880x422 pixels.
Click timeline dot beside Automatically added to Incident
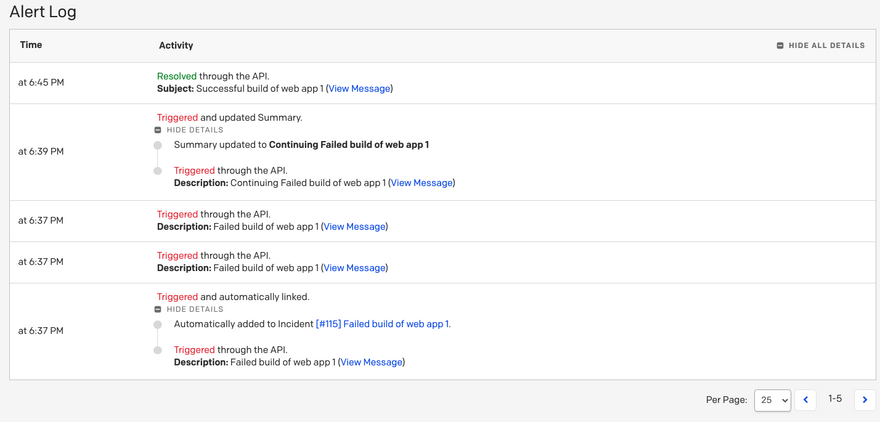coord(158,324)
